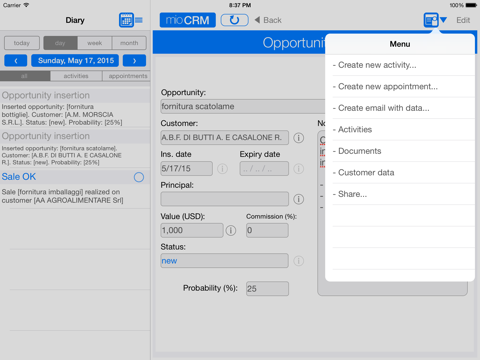Show all diary entries
This screenshot has height=360, width=480.
(25, 76)
